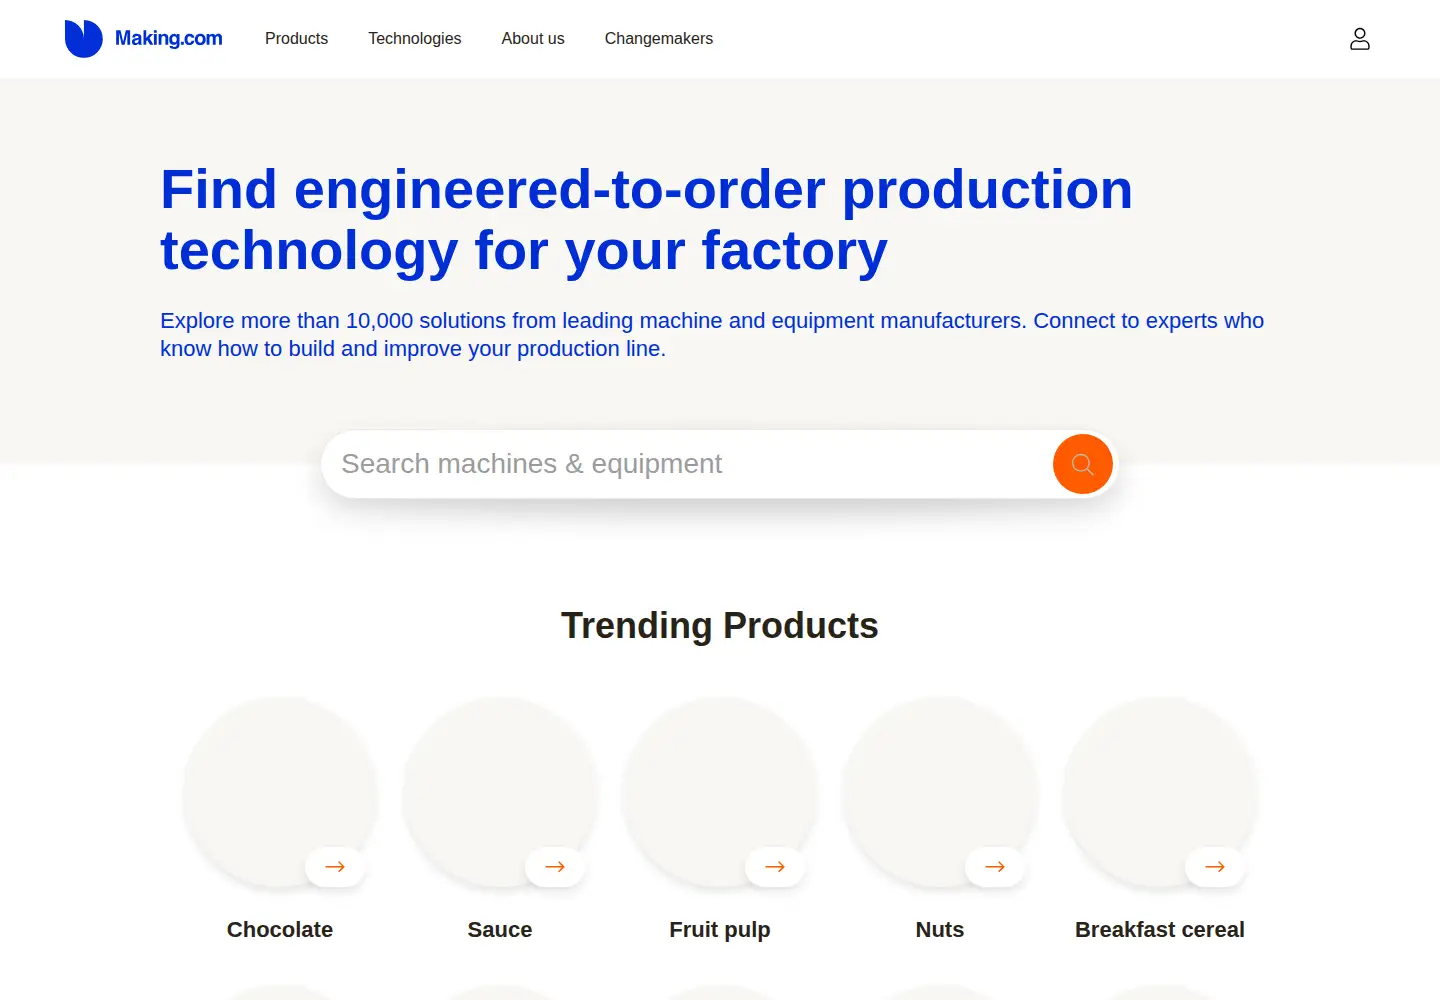Viewport: 1440px width, 1000px height.
Task: Open the Fruit pulp product link
Action: coord(720,930)
